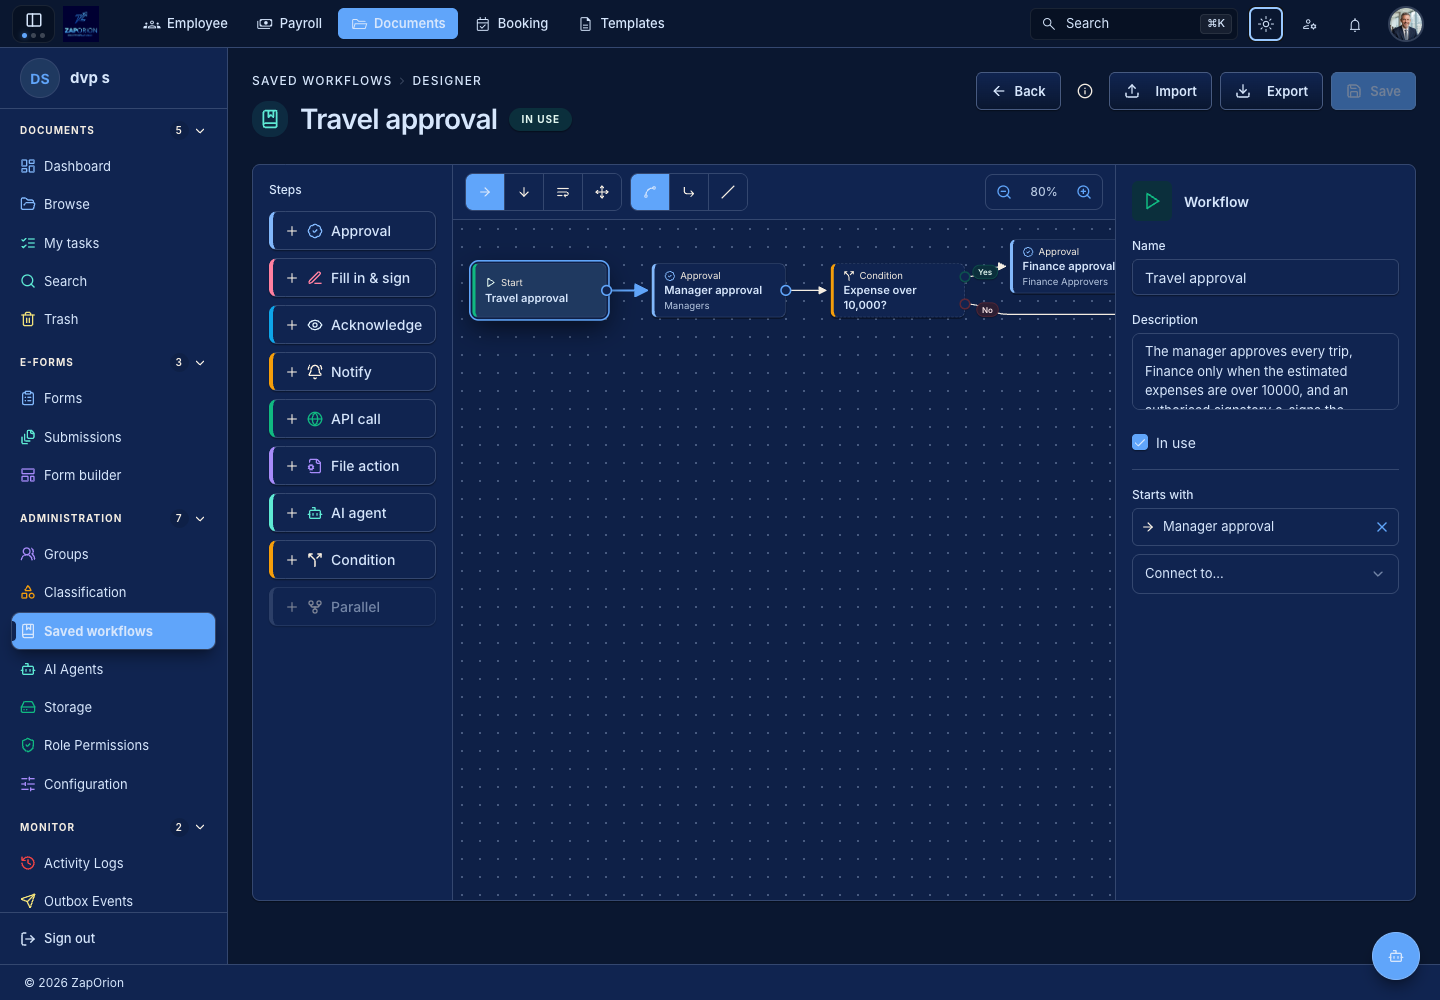
Task: Open the AI assistant floating button
Action: click(x=1396, y=956)
